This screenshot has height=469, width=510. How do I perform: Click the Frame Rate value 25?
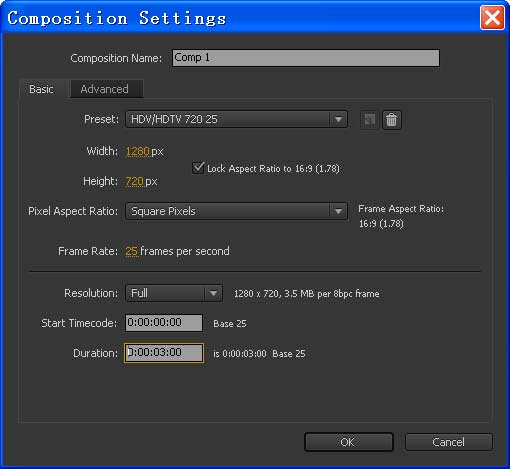[x=131, y=251]
